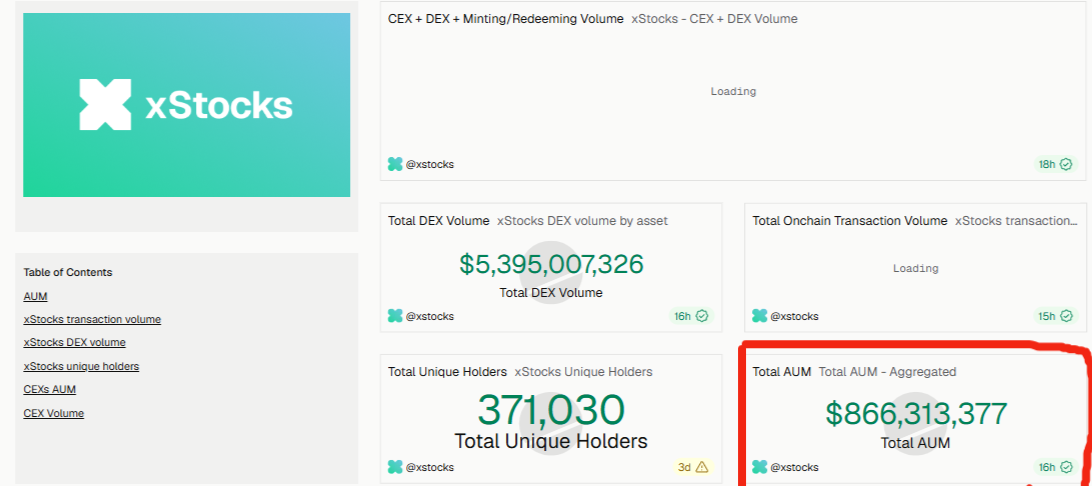Open the CEX + DEX + Minting/Redeeming Volume title
Viewport: 1092px width, 486px height.
click(506, 19)
